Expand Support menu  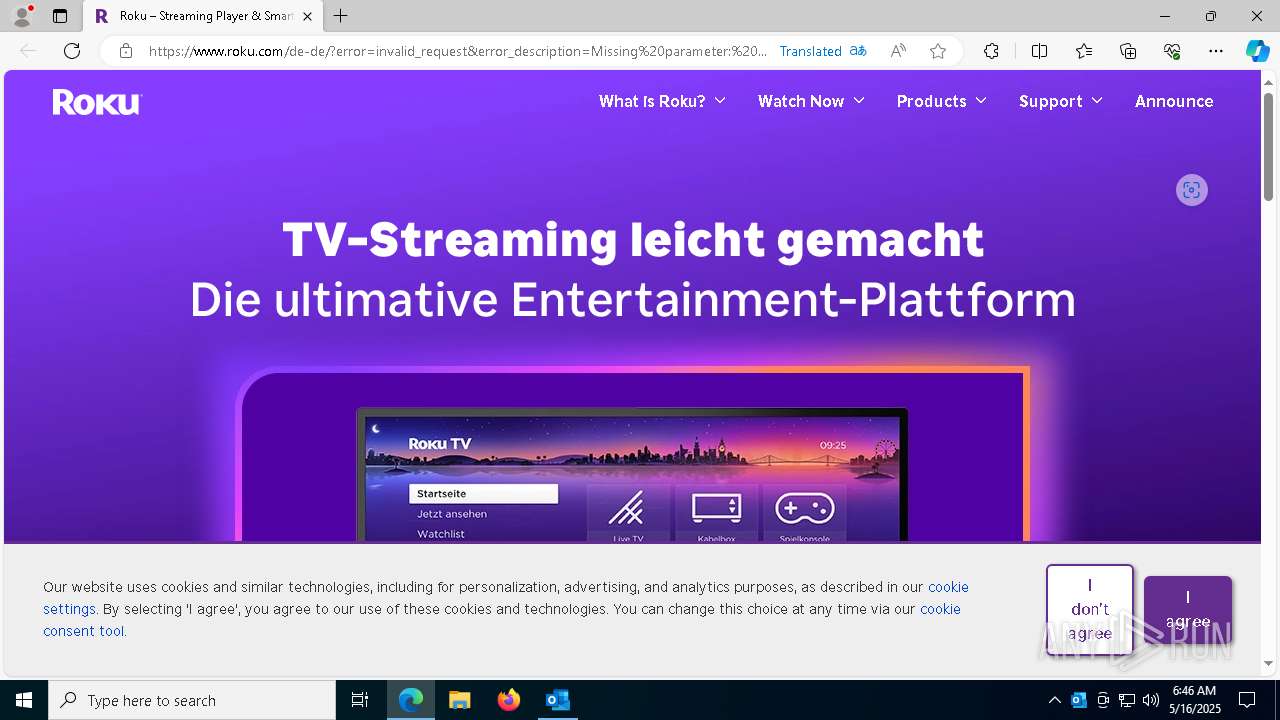[1061, 101]
